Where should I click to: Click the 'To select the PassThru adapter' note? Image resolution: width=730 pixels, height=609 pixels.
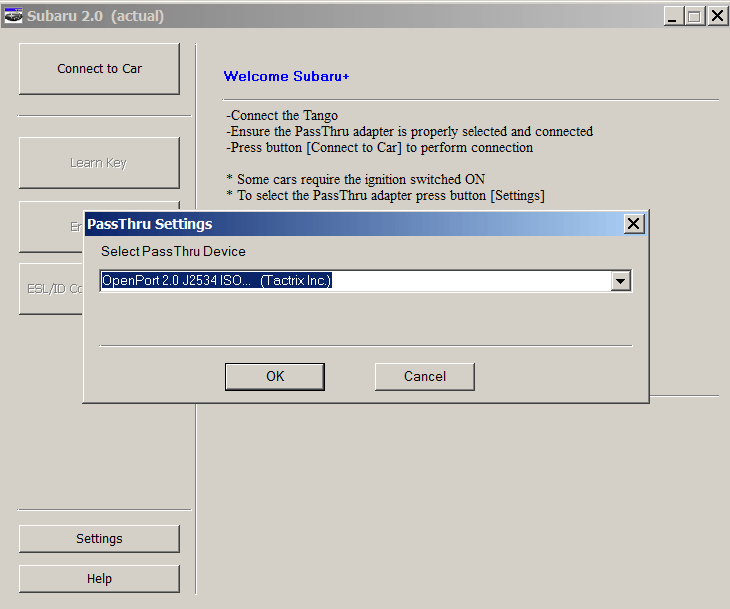click(x=385, y=196)
